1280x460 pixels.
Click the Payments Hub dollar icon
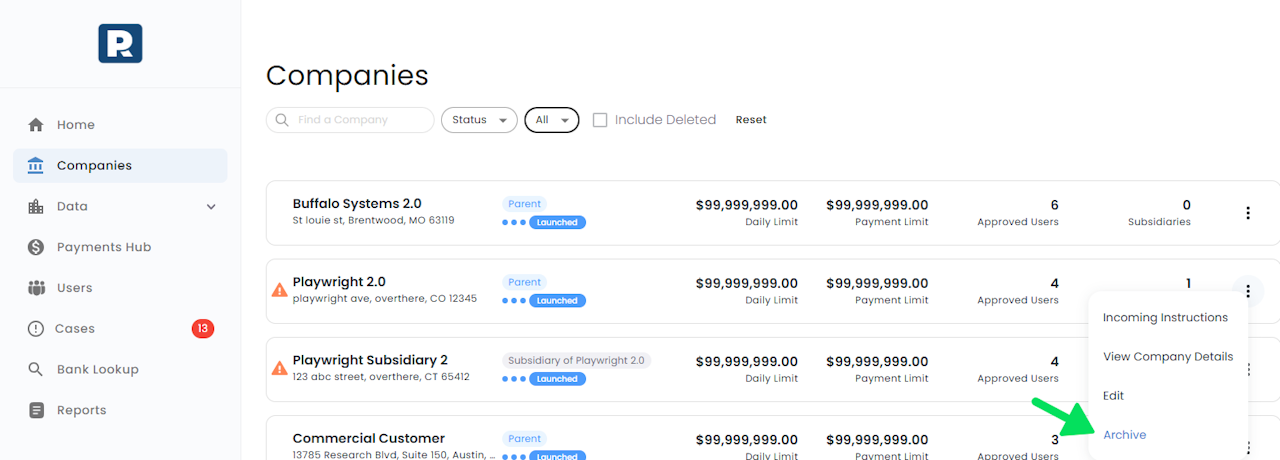tap(36, 247)
